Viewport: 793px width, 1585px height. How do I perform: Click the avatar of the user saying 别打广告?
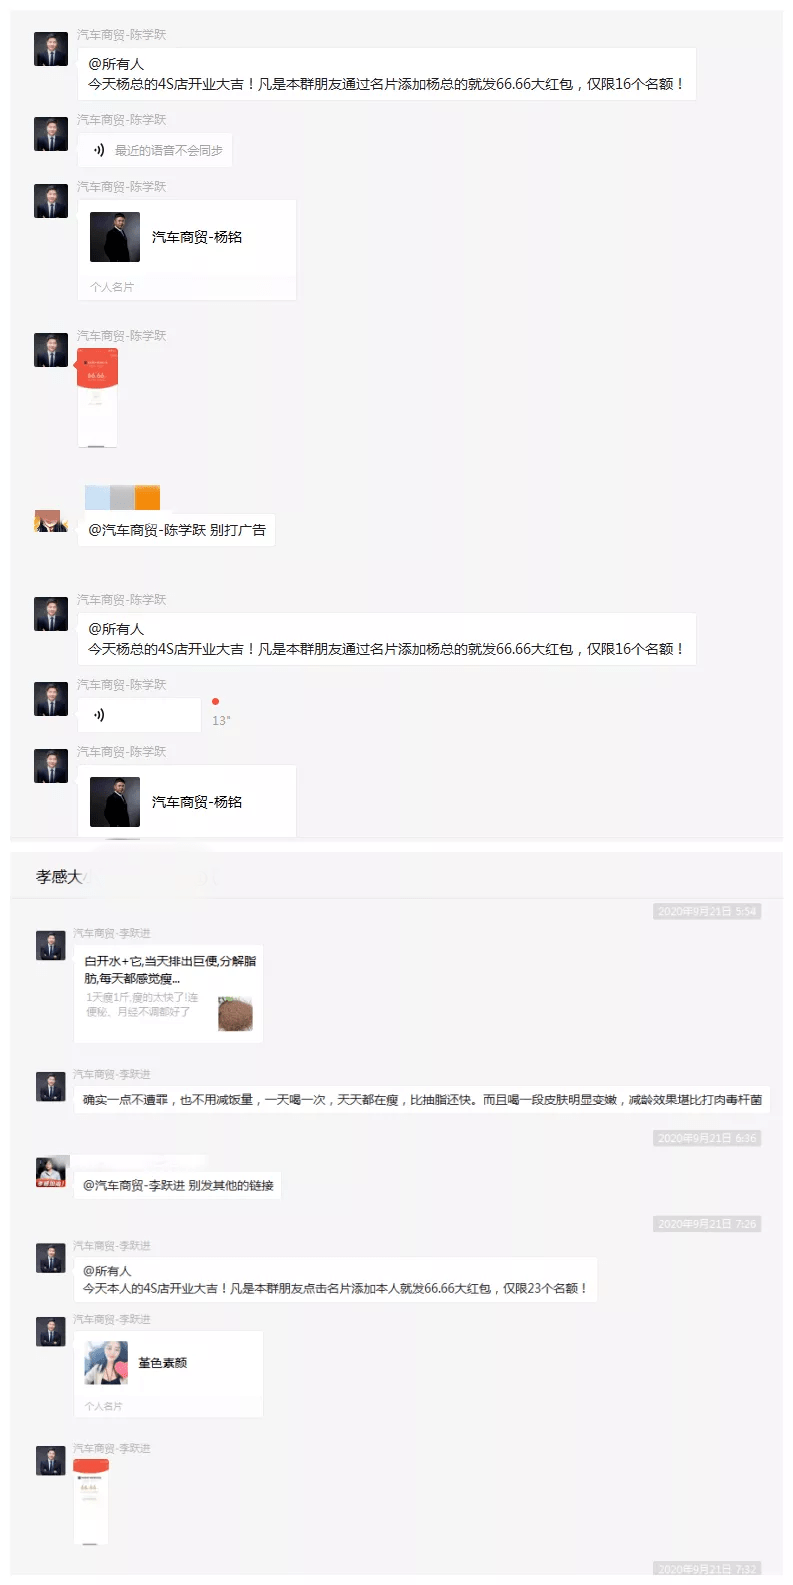51,521
